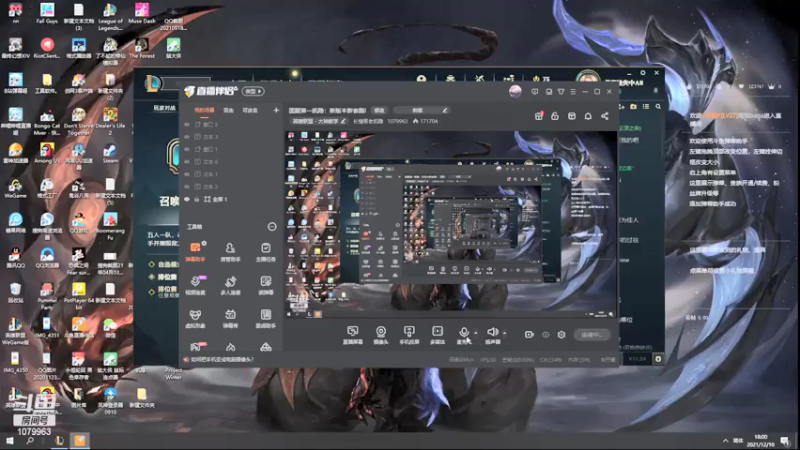Open the Fall Guys desktop shortcut
The width and height of the screenshot is (800, 450).
[47, 13]
